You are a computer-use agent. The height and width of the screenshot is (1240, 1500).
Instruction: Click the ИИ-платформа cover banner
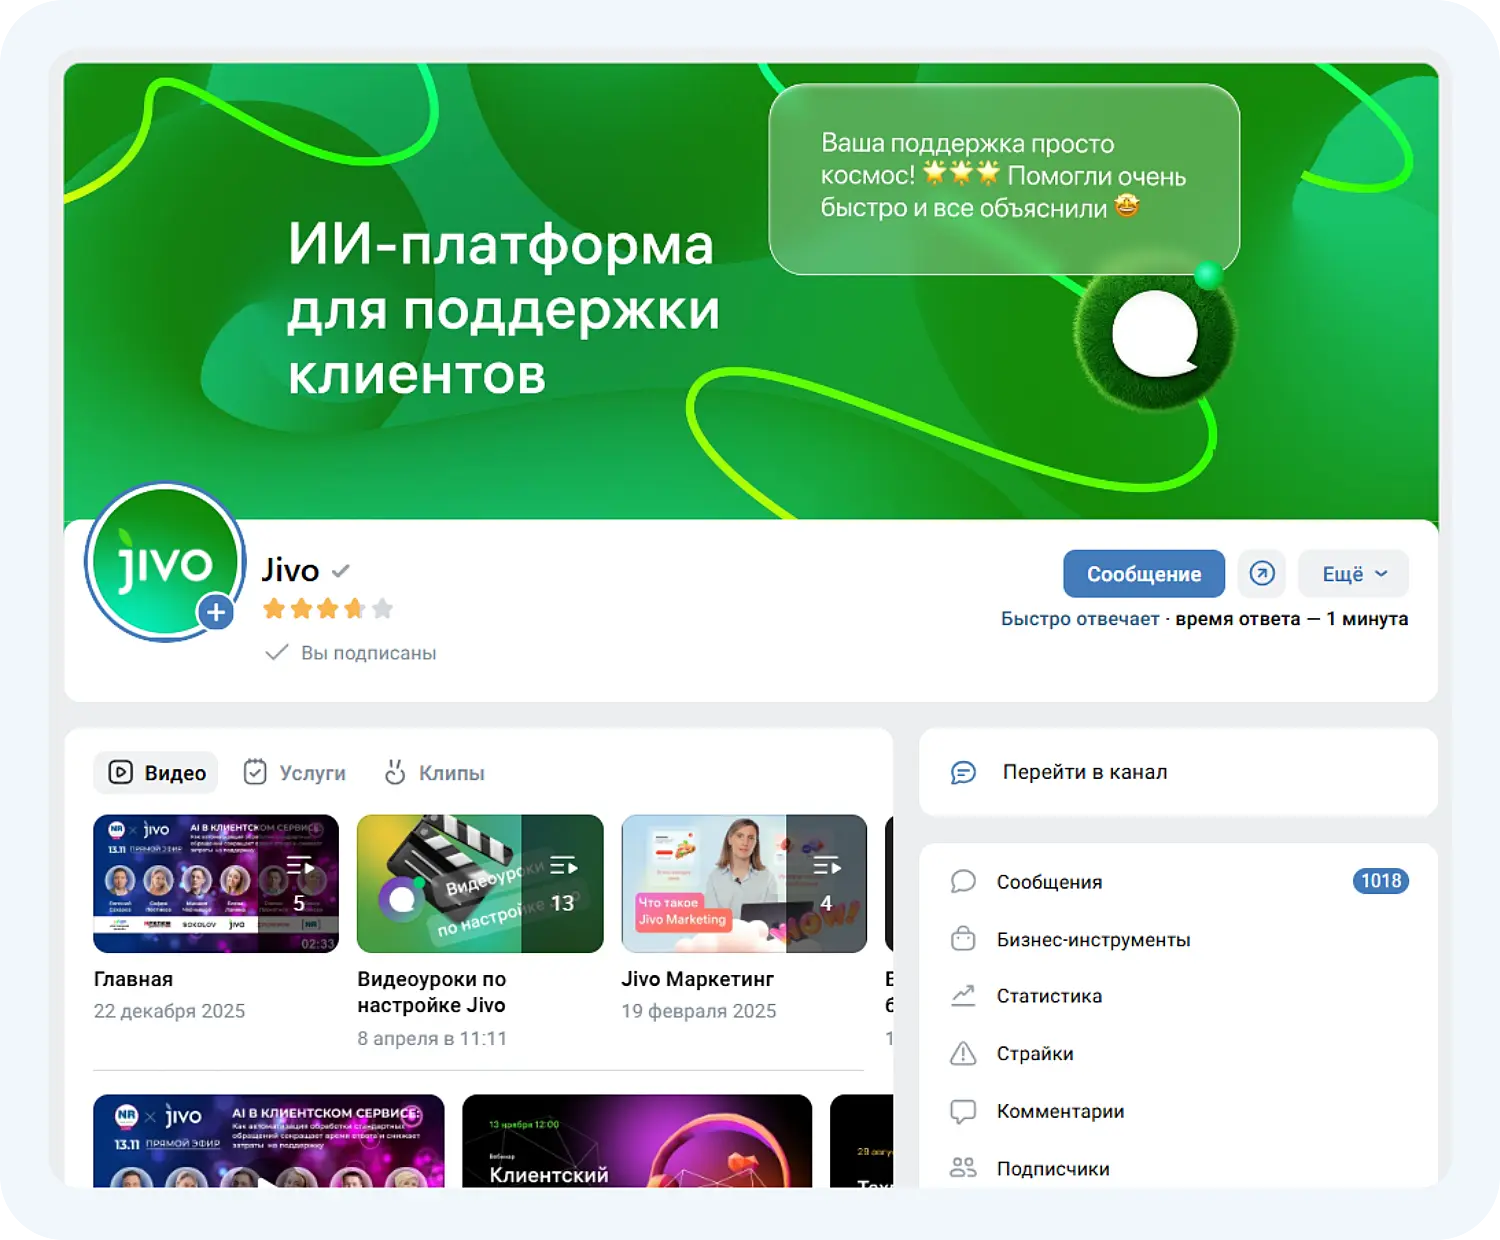pyautogui.click(x=751, y=291)
